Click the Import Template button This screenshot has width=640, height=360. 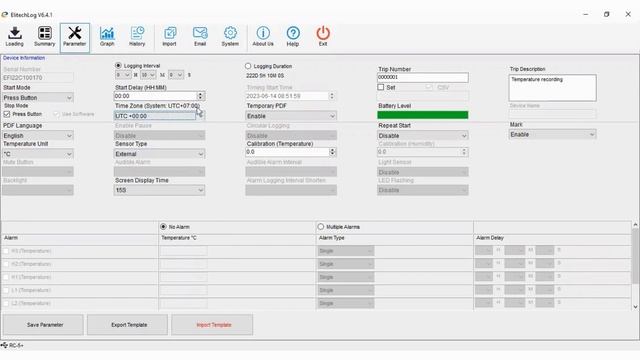pos(212,325)
